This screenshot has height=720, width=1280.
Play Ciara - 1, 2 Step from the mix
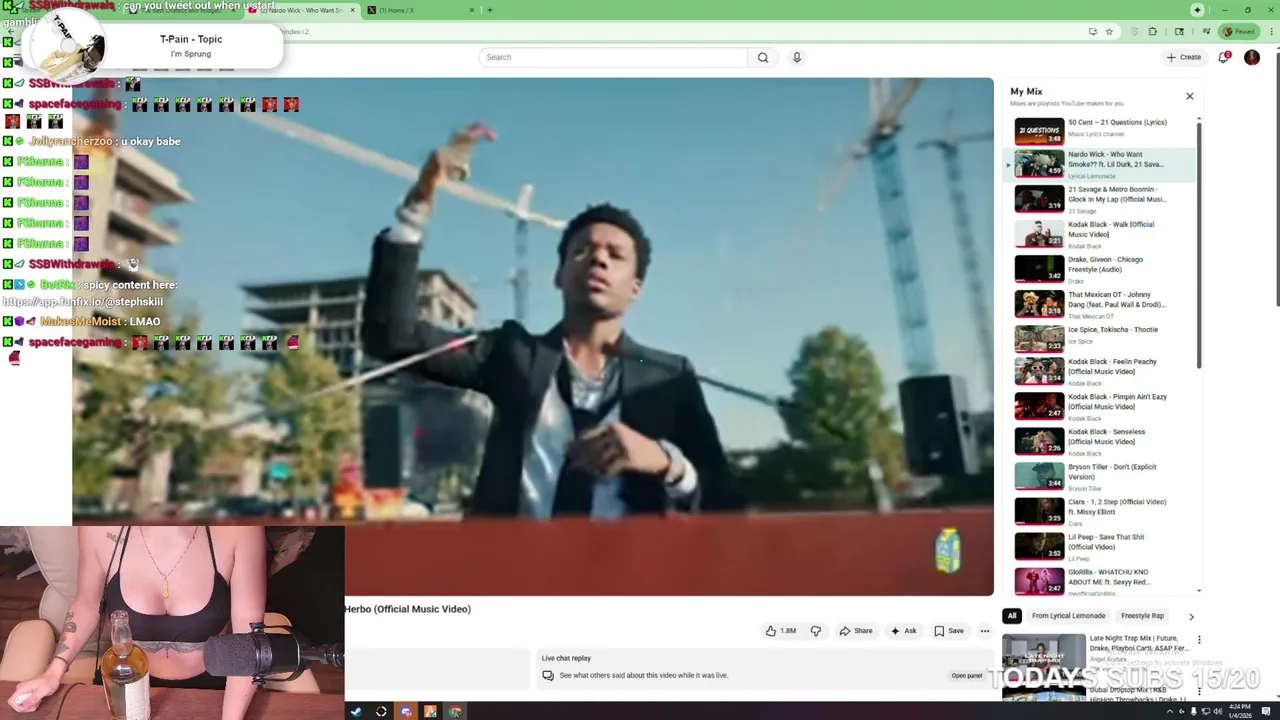(x=1100, y=511)
